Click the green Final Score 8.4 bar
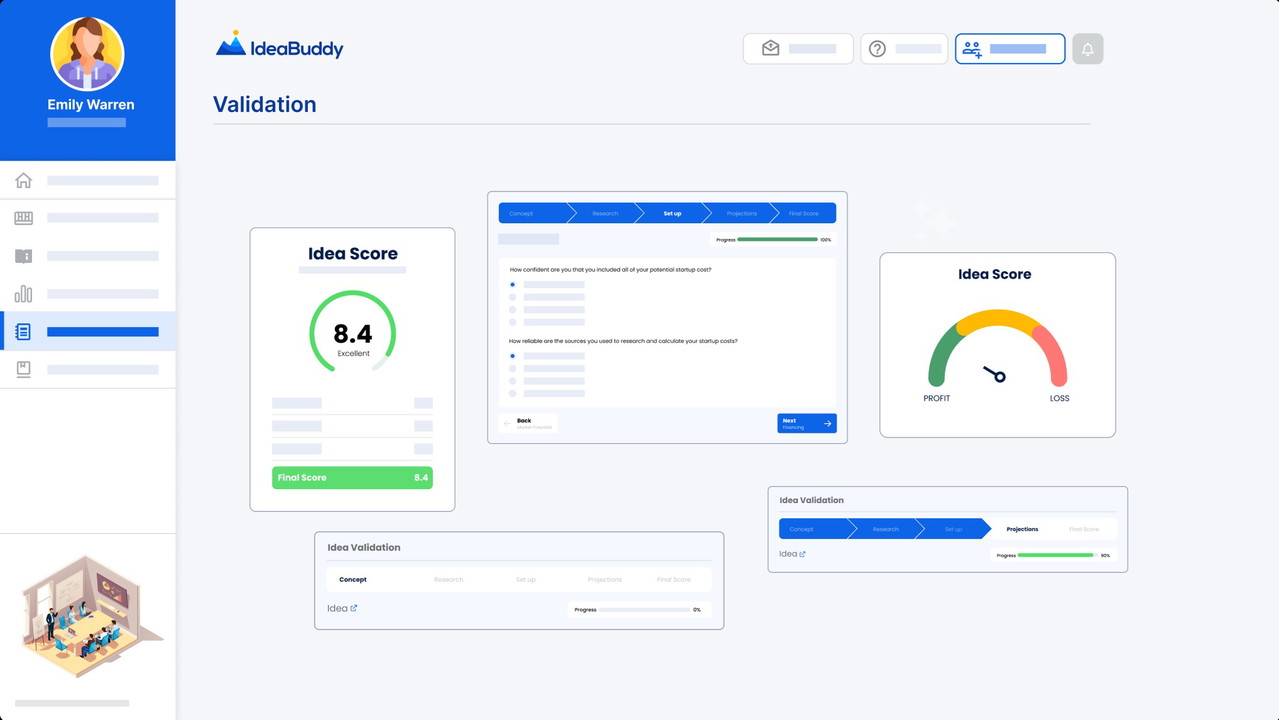This screenshot has width=1279, height=720. (352, 478)
